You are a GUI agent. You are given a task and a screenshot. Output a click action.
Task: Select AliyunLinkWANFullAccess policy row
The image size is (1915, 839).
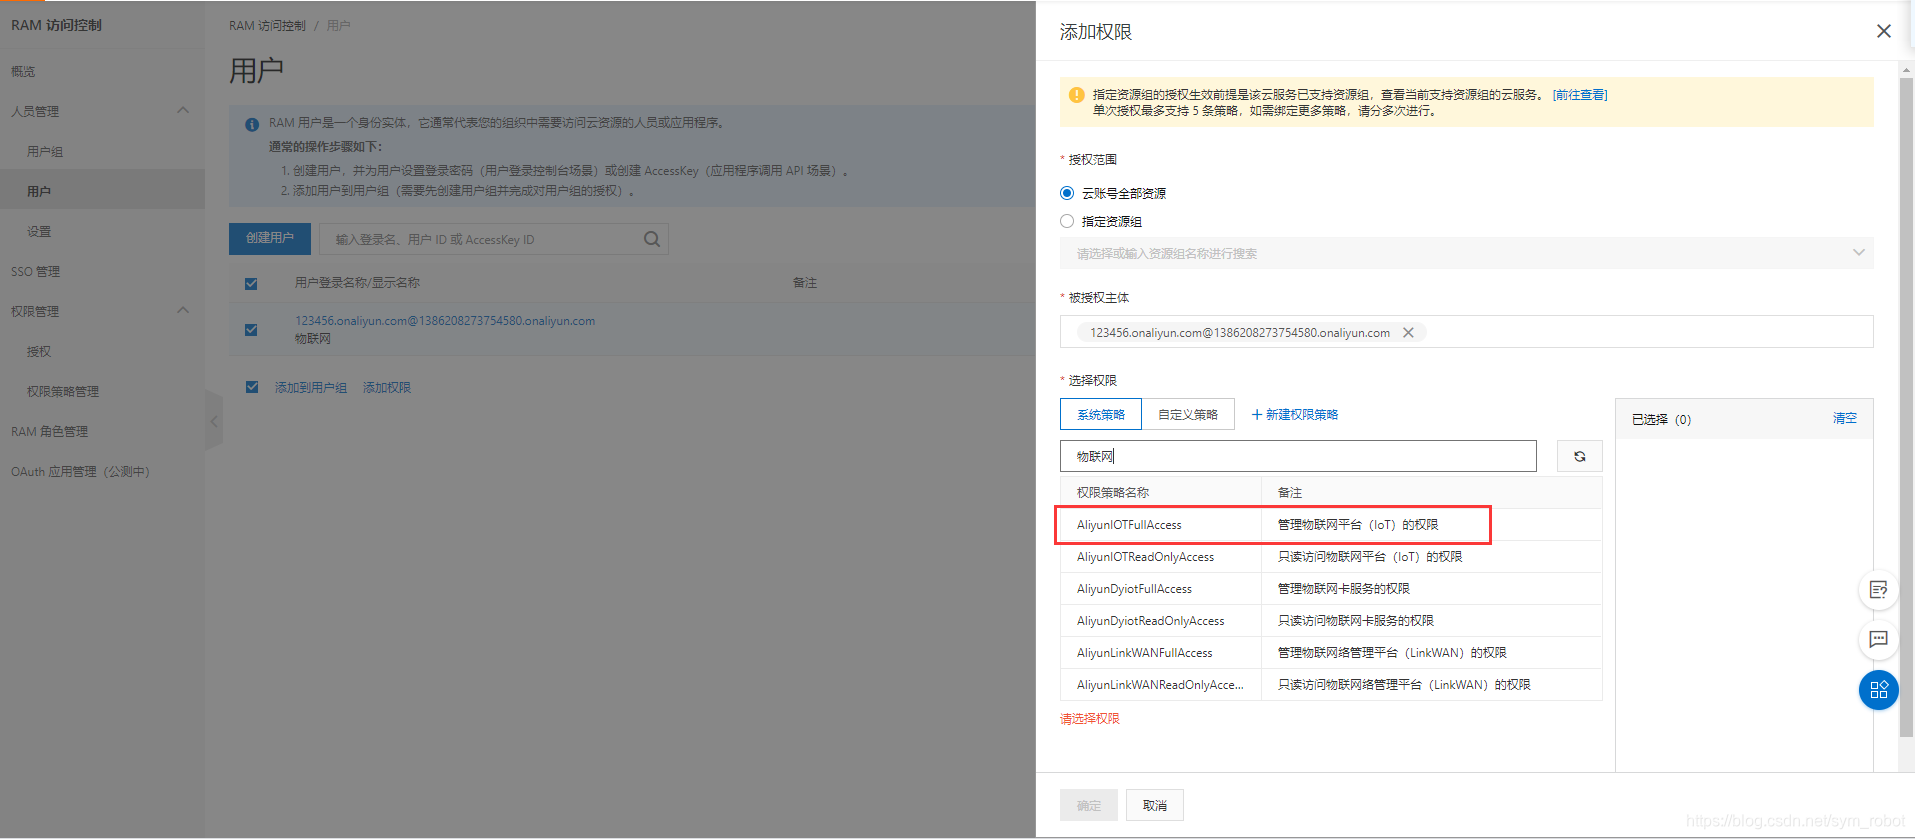[1331, 652]
